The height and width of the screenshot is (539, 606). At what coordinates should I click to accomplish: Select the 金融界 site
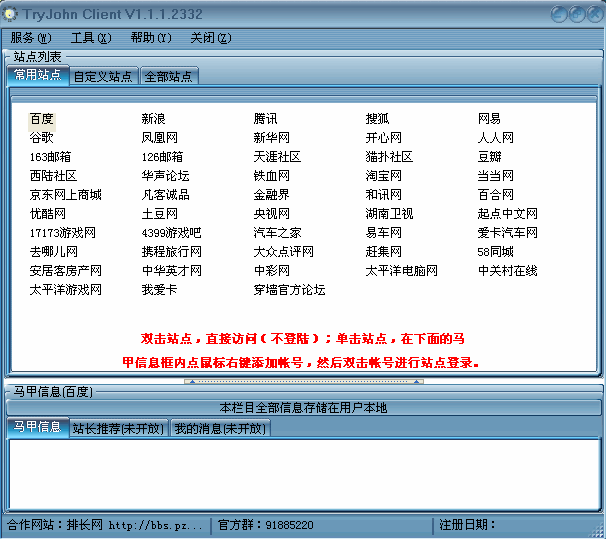(x=272, y=195)
